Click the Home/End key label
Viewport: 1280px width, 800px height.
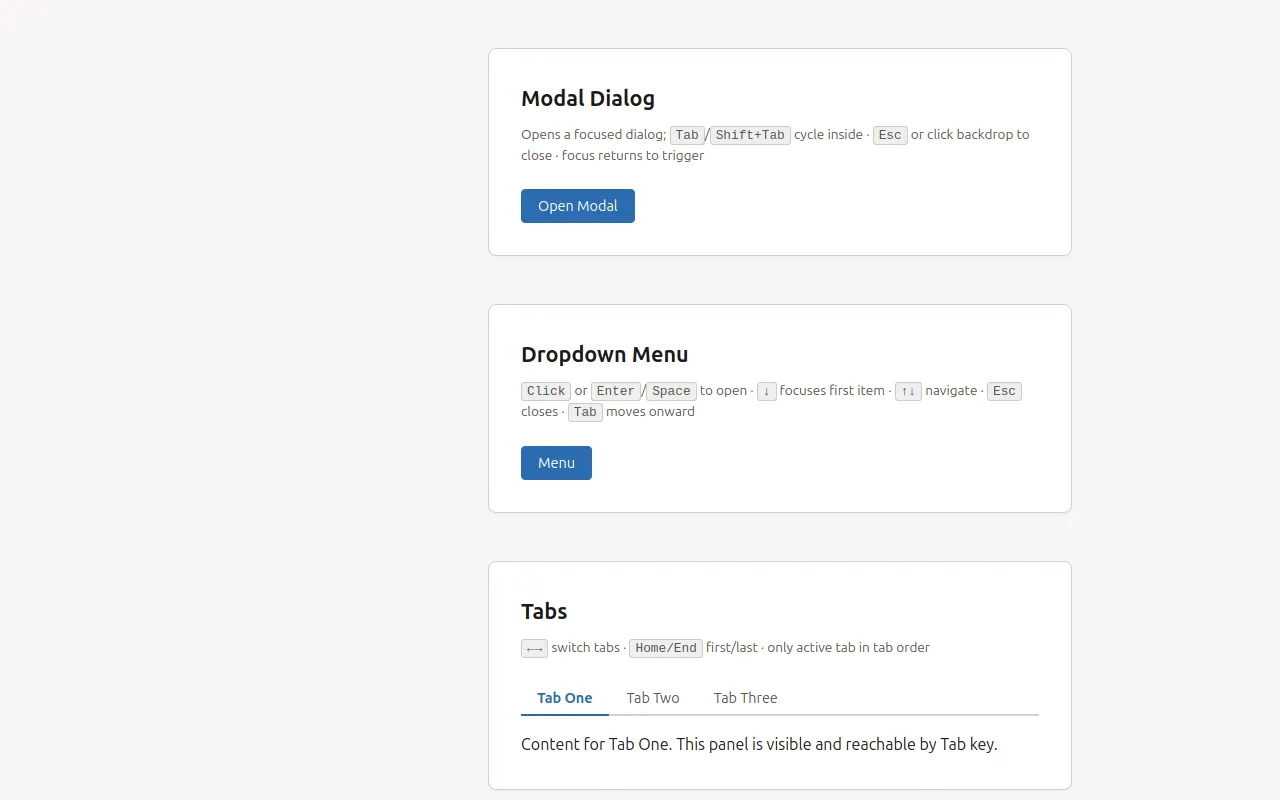666,648
